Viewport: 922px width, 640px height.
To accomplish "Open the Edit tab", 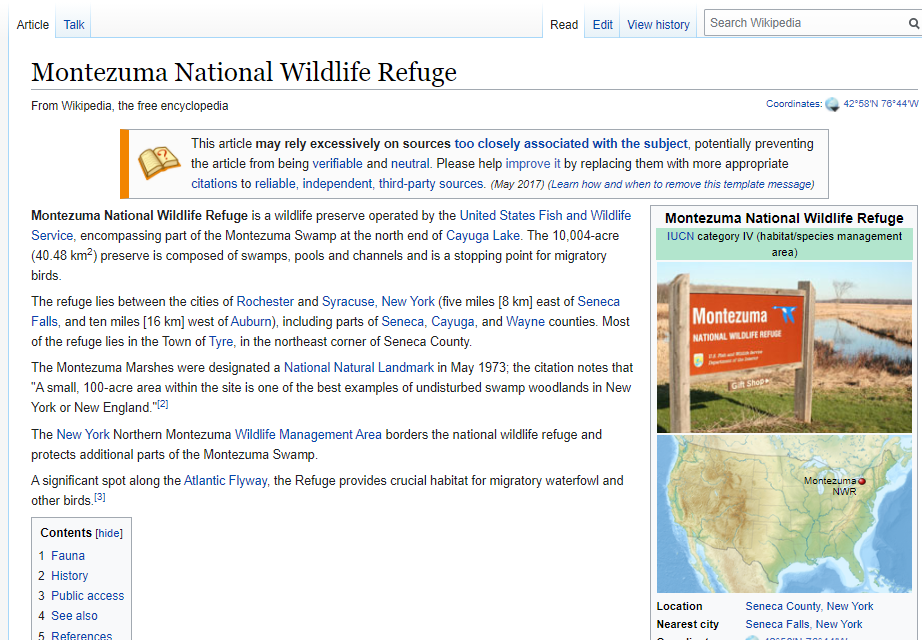I will pos(602,25).
